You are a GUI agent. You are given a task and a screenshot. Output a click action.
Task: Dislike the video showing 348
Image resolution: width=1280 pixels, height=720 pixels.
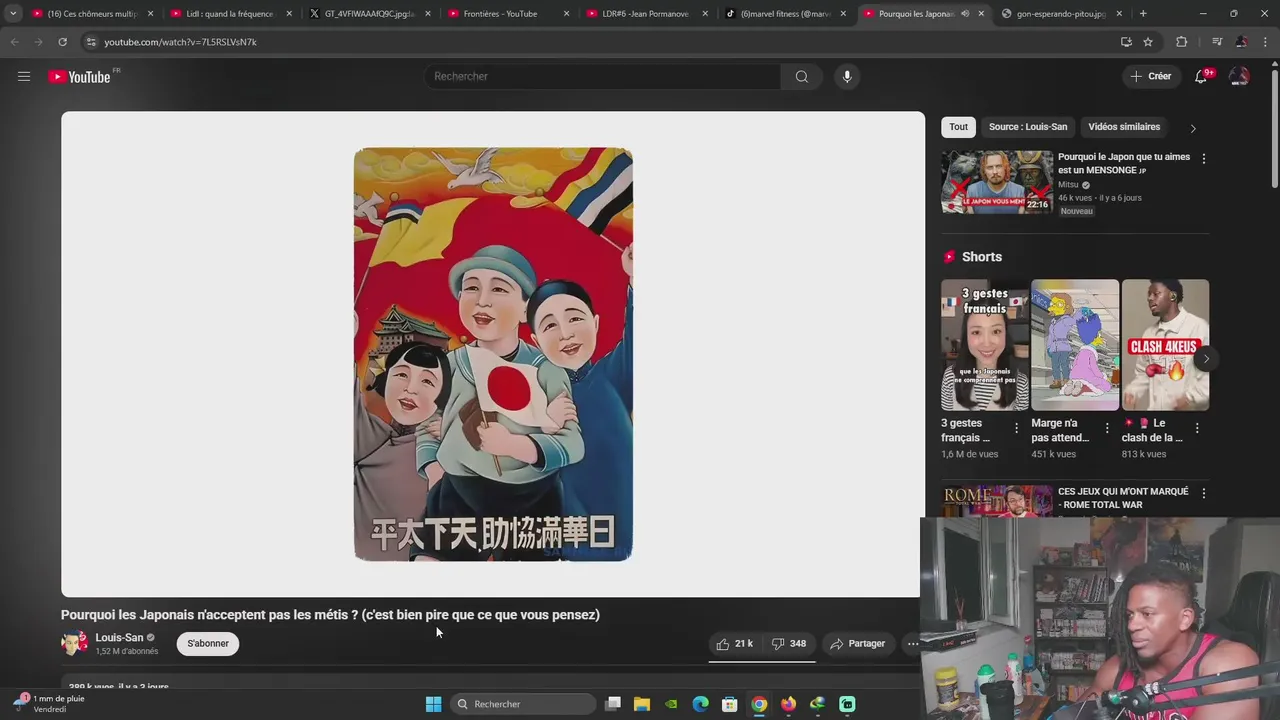[789, 644]
